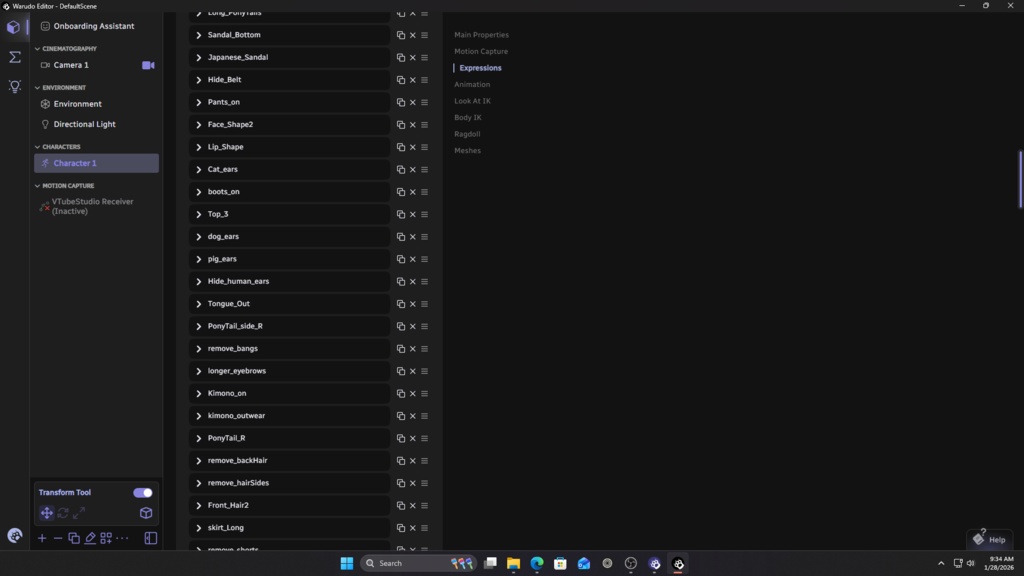Expand the Face_Shape2 expression entry
Screen dimensions: 1024x576
199,125
